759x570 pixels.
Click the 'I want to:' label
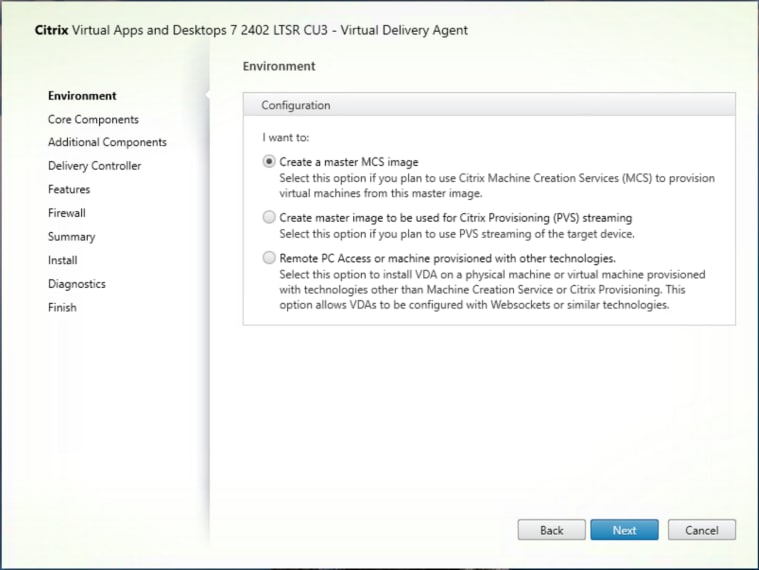[286, 137]
